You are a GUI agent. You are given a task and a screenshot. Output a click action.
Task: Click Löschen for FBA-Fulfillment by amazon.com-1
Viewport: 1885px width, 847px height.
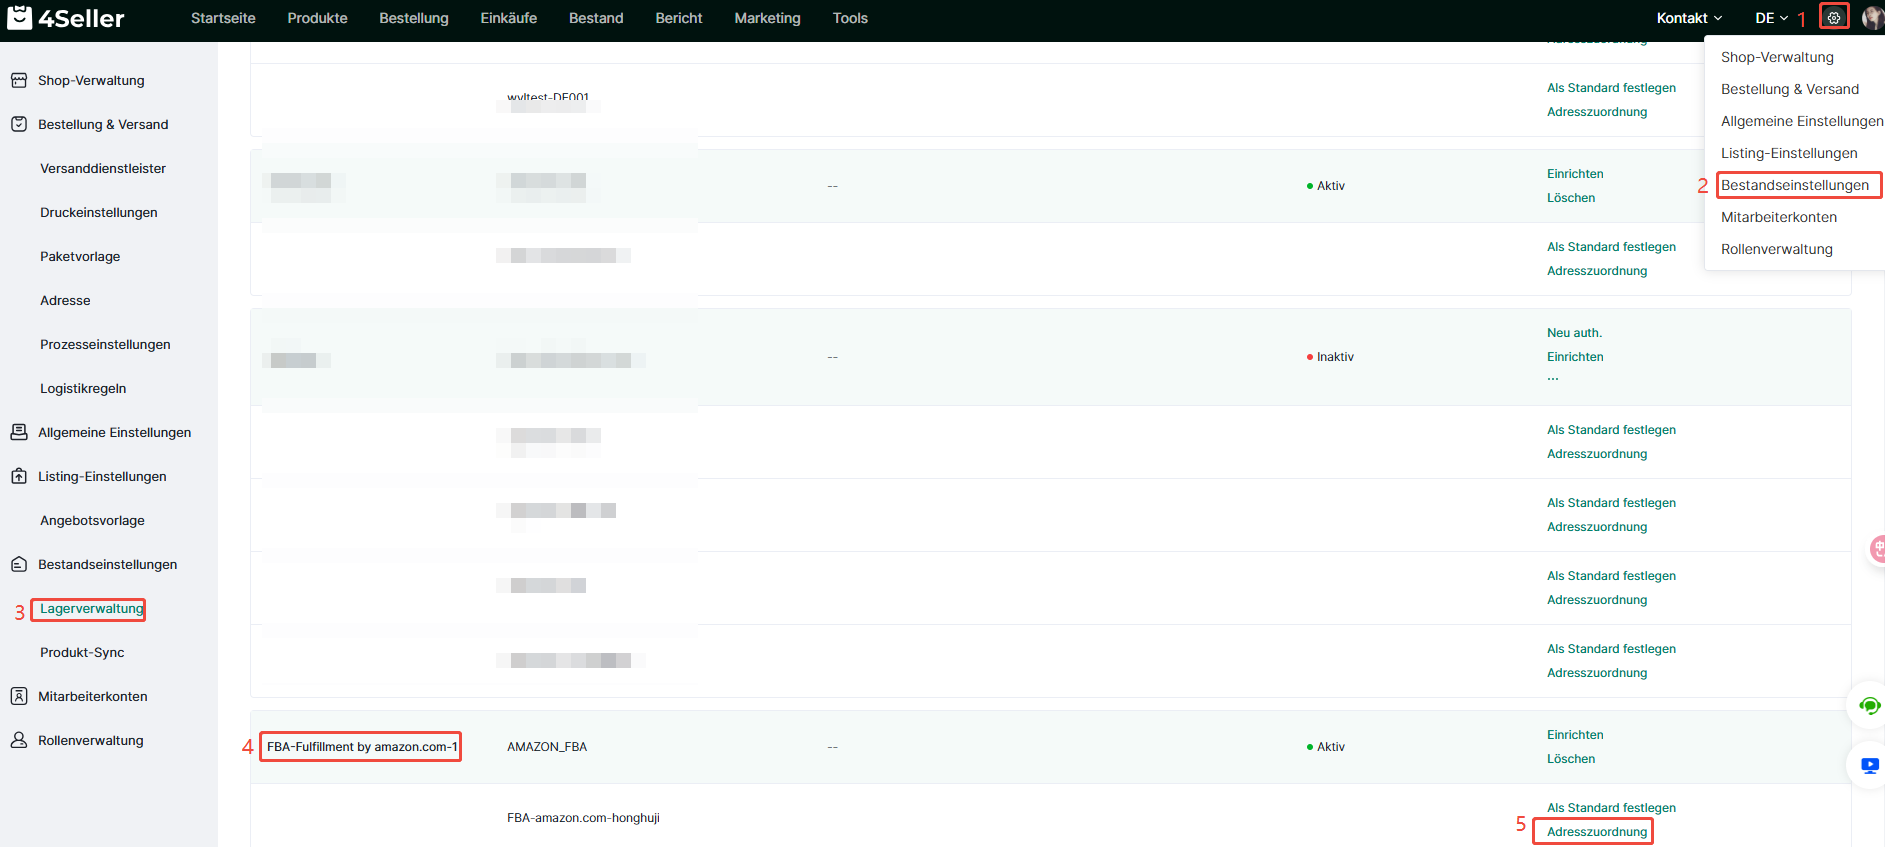pyautogui.click(x=1571, y=759)
